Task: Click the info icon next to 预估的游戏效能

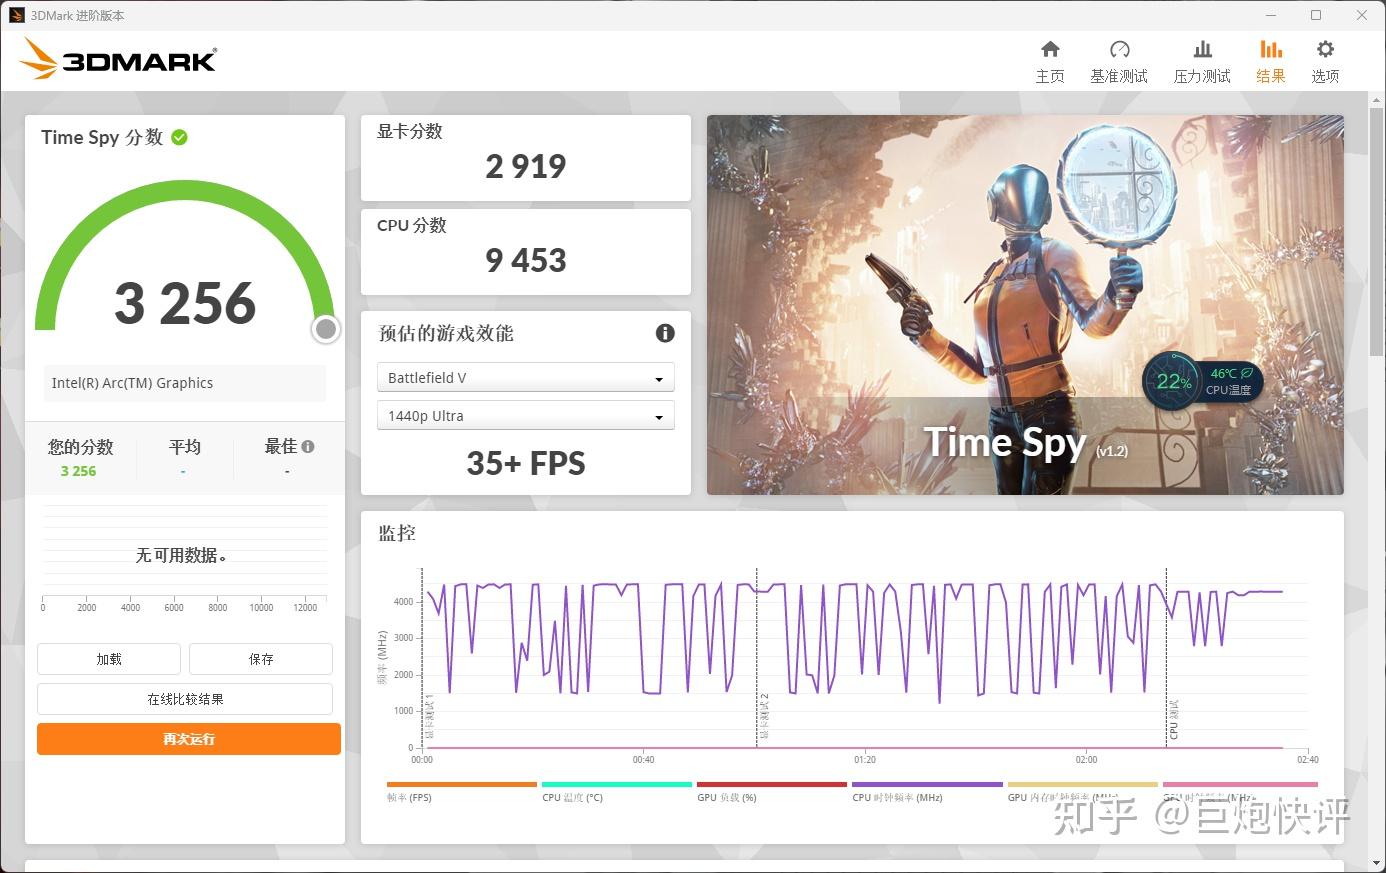Action: (665, 333)
